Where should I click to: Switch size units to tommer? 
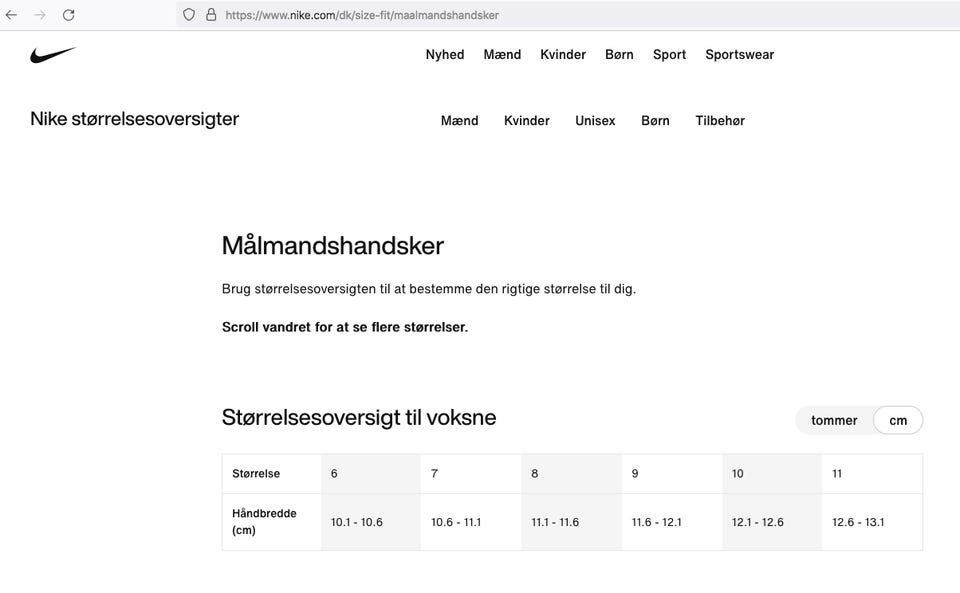click(x=834, y=420)
